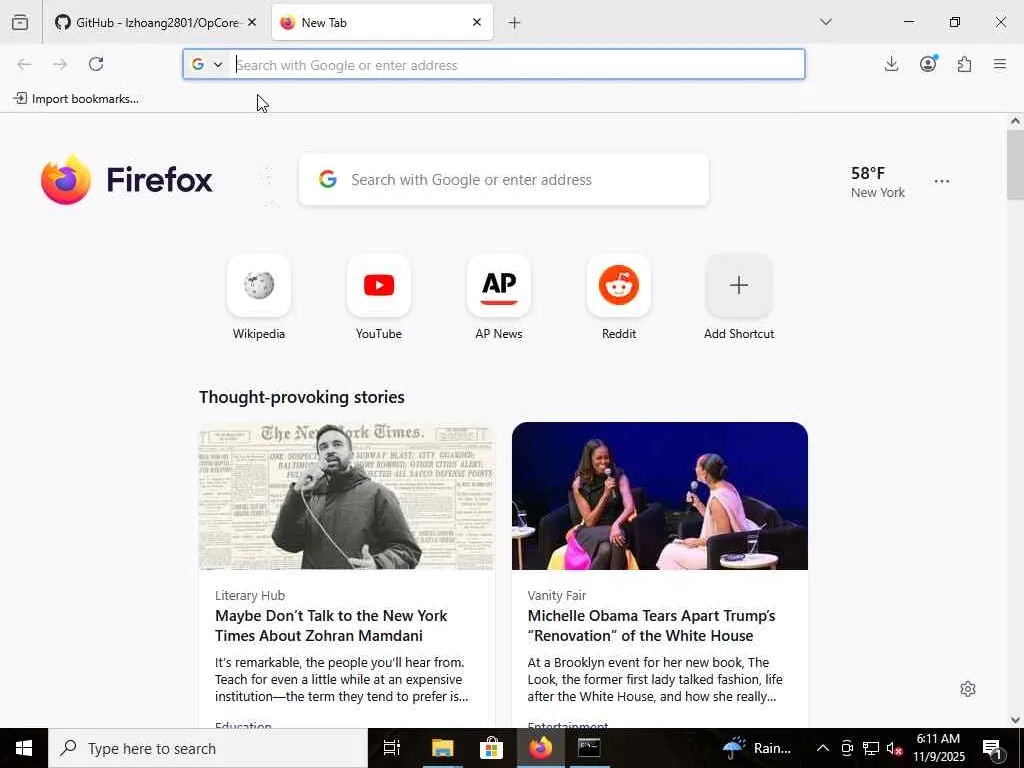Click the new tab page Google search box
Screen dimensions: 1024x768
(504, 180)
